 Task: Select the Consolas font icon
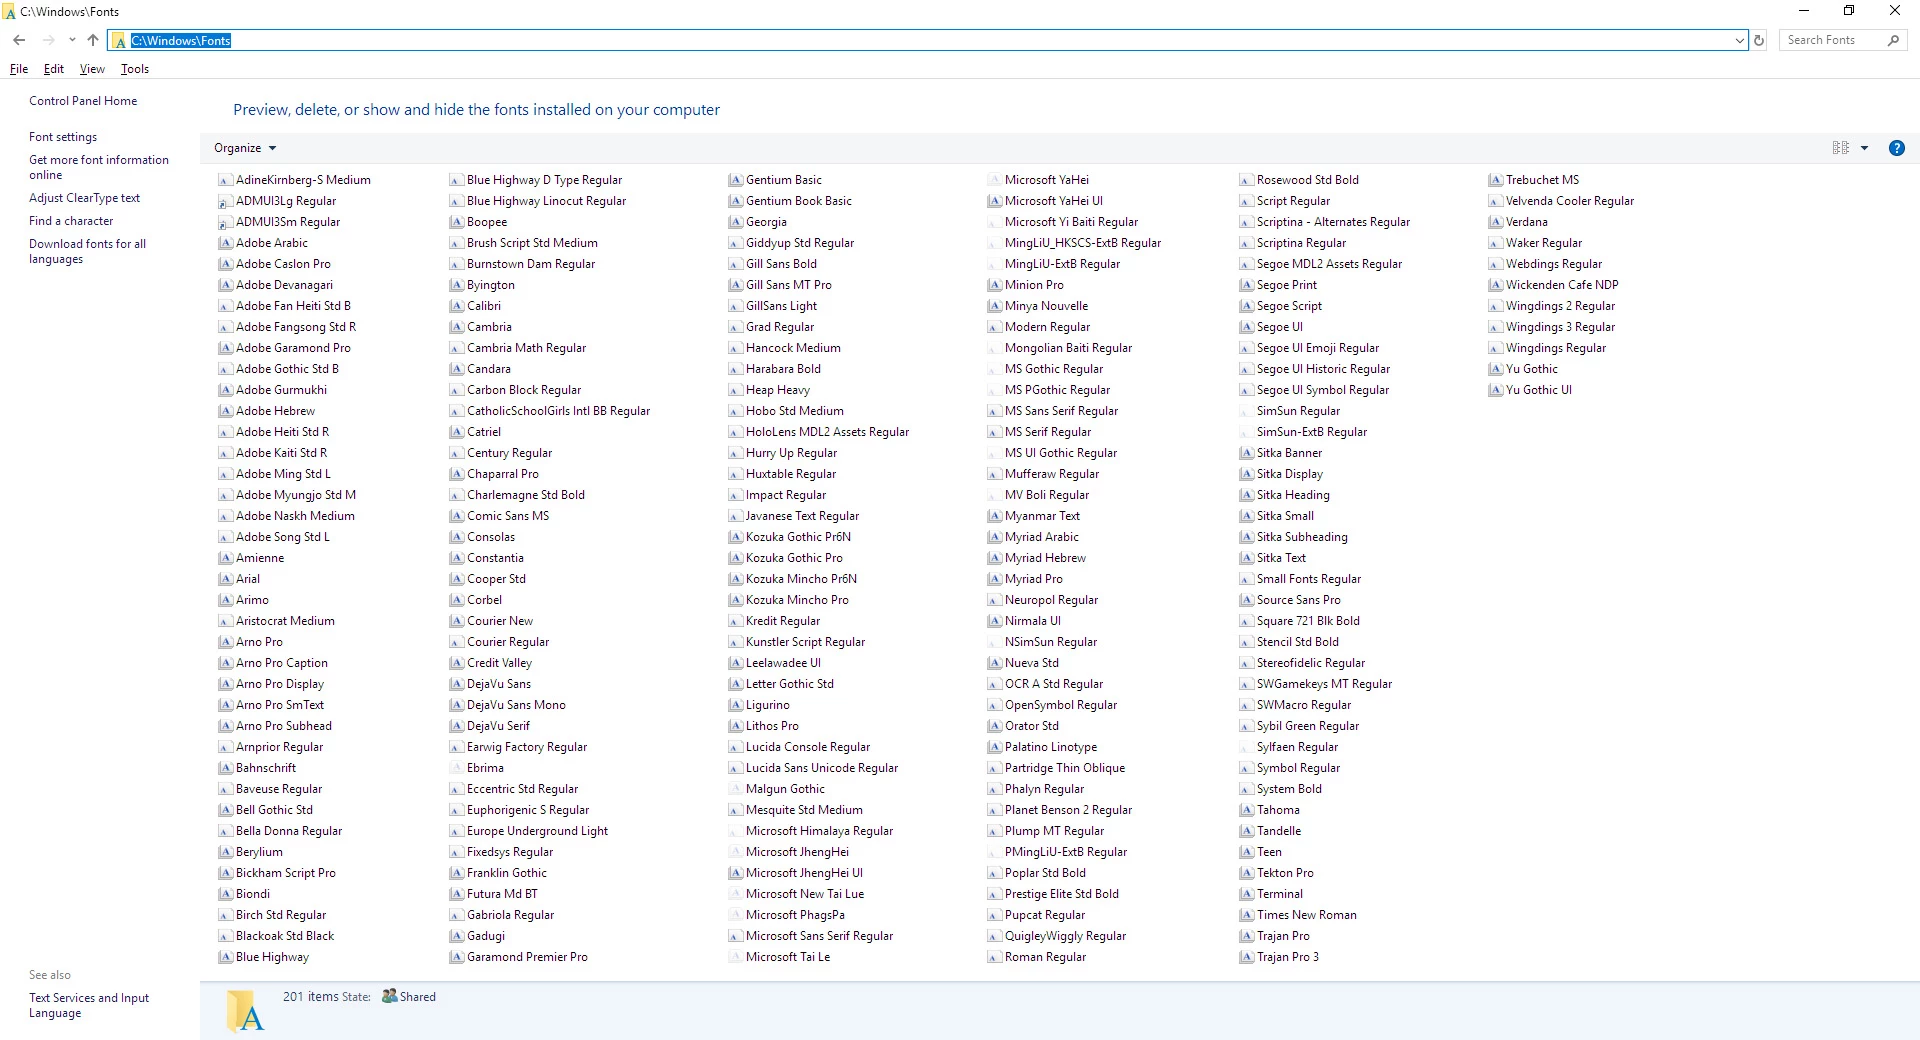(x=457, y=537)
